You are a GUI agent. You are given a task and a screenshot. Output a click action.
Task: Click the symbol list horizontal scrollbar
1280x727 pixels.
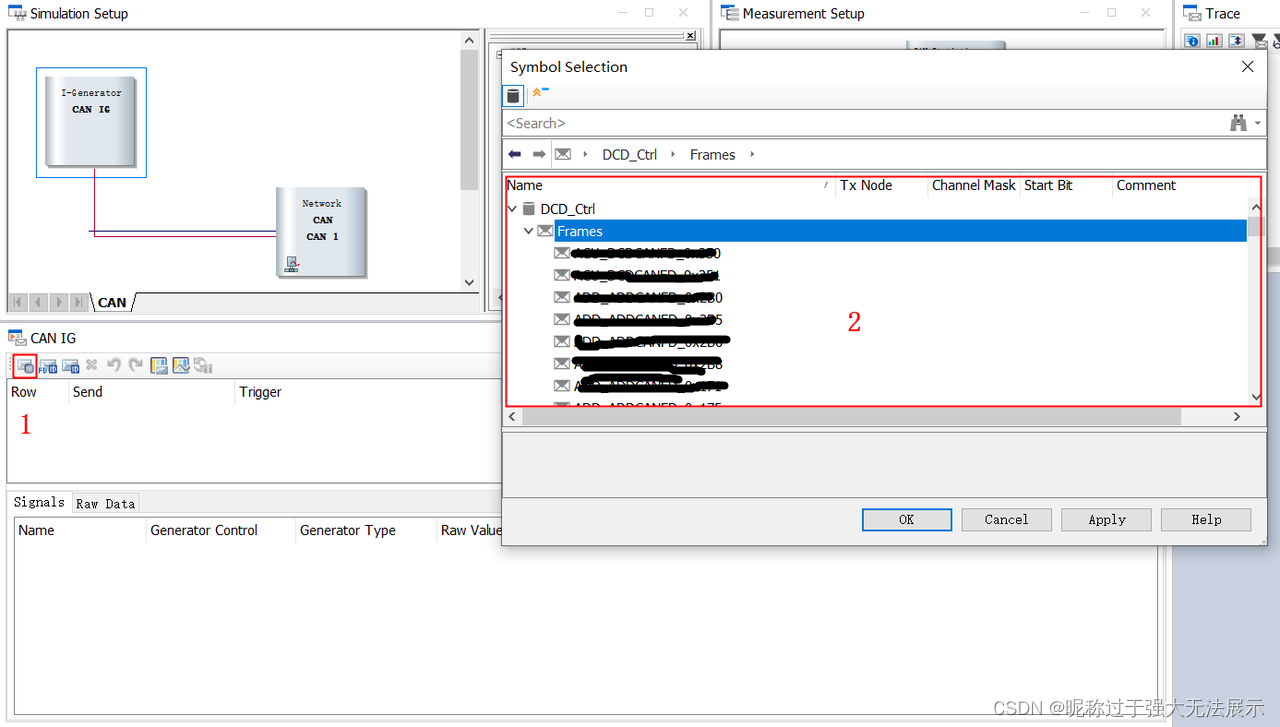851,416
